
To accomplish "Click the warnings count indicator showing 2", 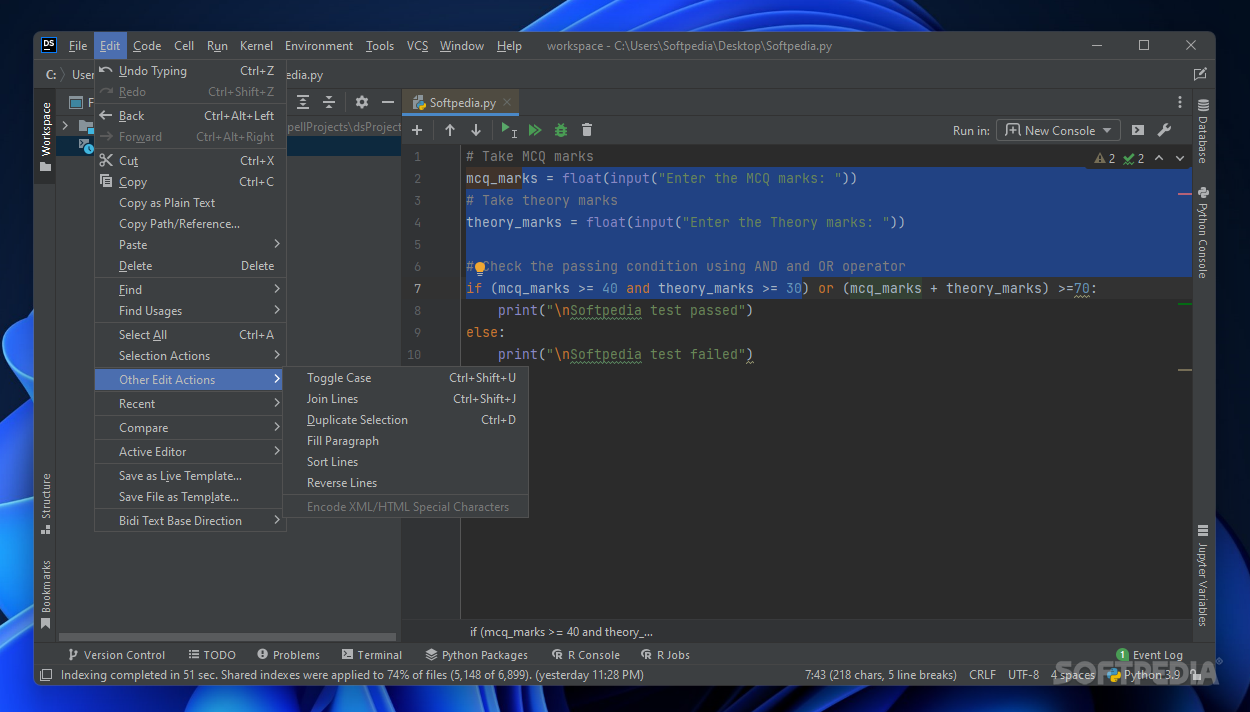I will click(x=1105, y=158).
